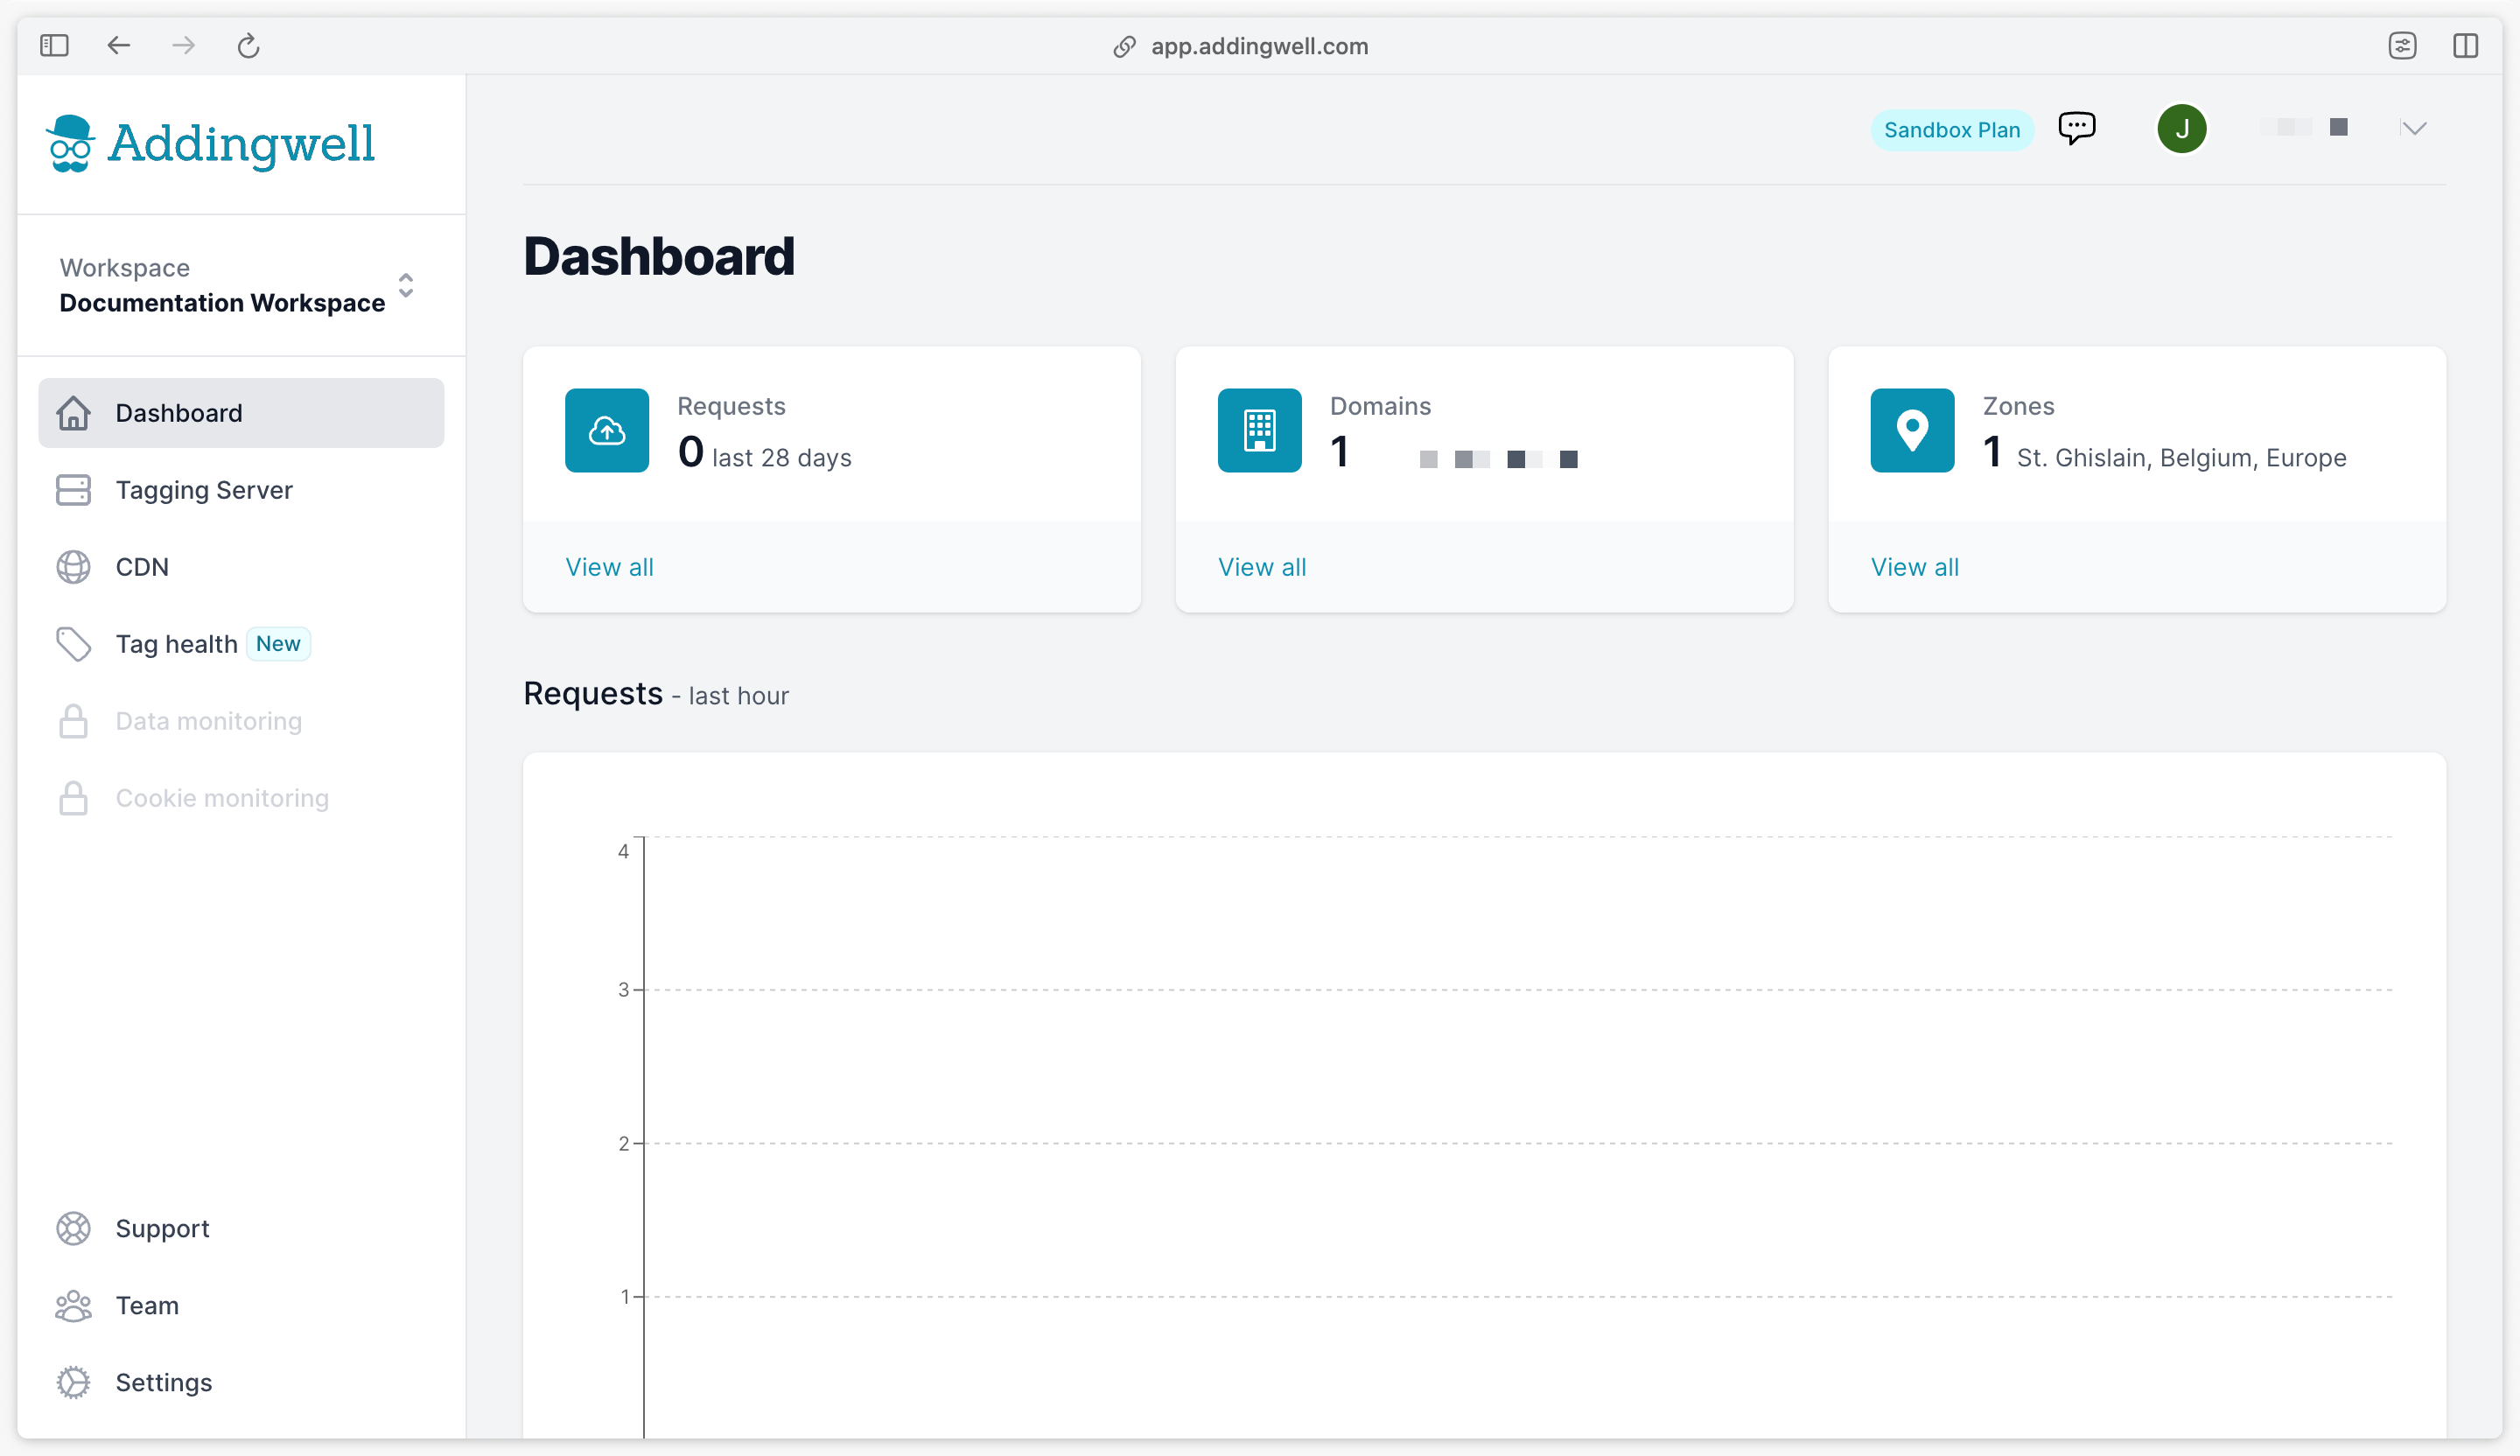This screenshot has width=2520, height=1456.
Task: Toggle the browser sidebar icon
Action: [54, 45]
